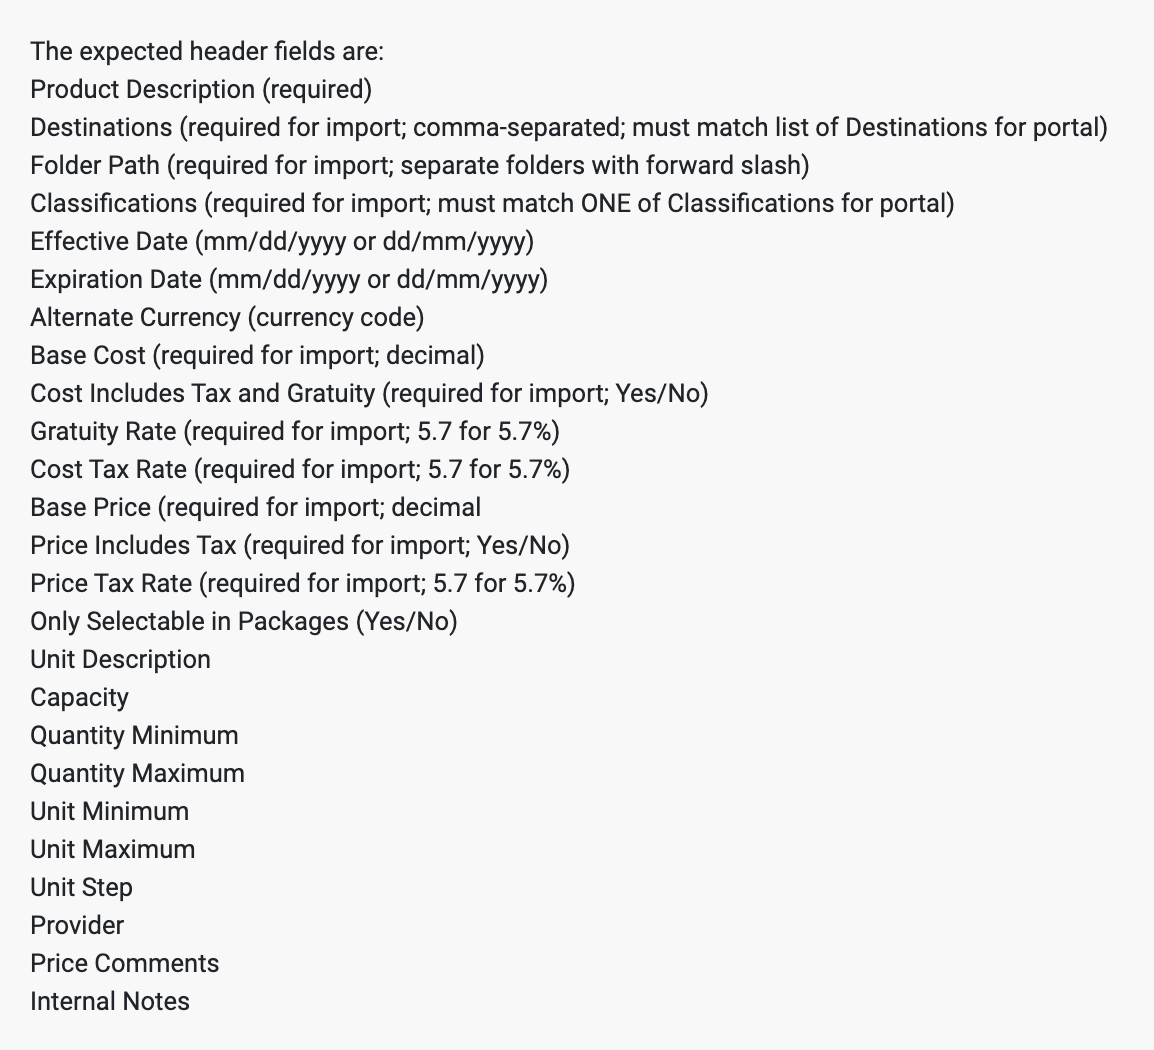Click the Unit Description text
Screen dimensions: 1154x1050
(x=121, y=660)
